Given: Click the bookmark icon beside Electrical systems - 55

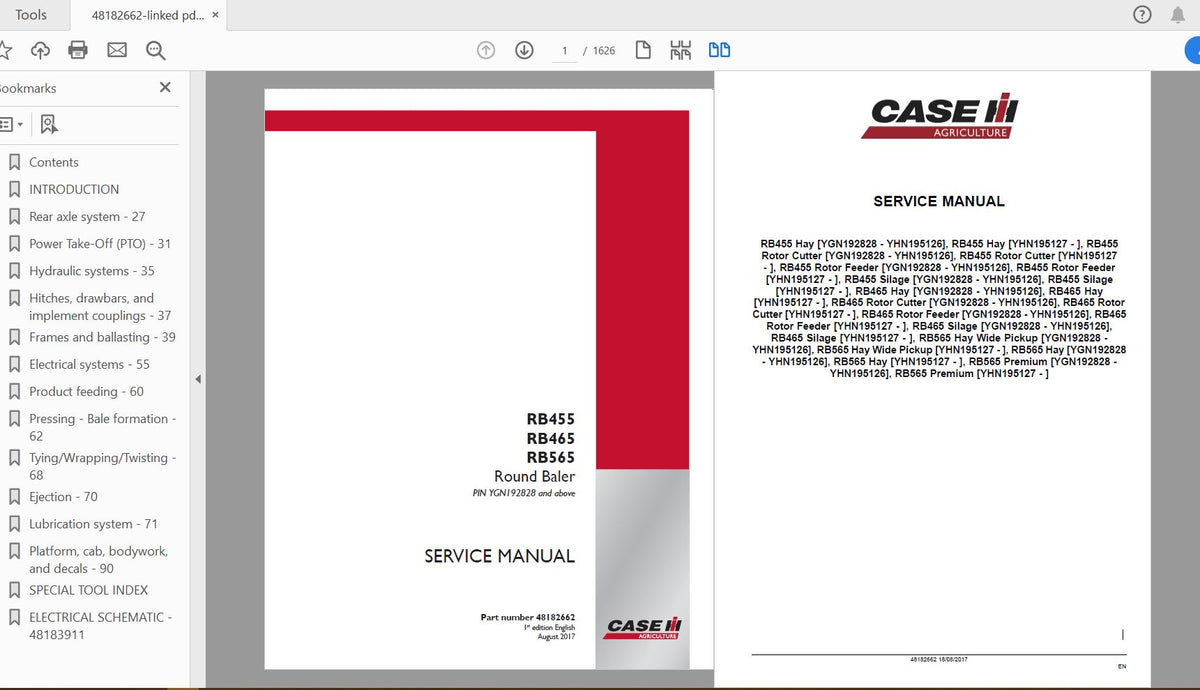Looking at the screenshot, I should 14,364.
